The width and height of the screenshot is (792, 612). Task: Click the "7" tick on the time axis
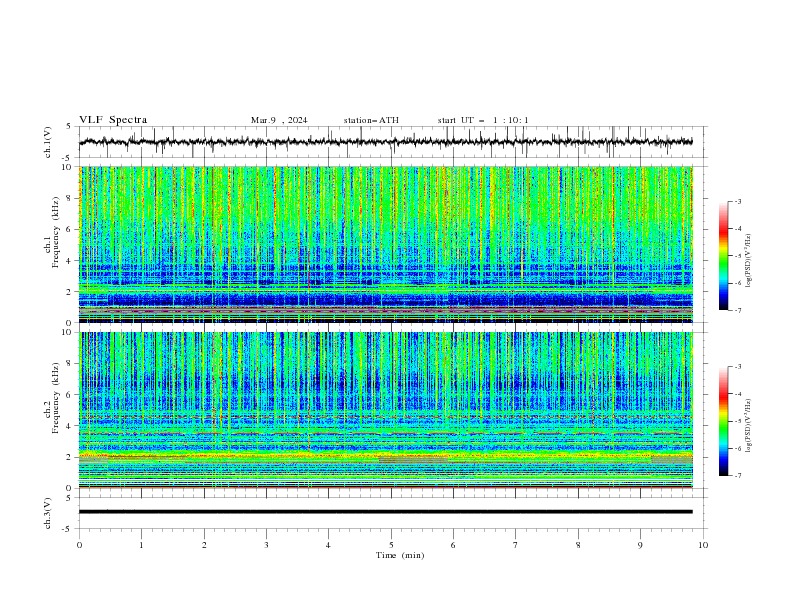click(516, 545)
